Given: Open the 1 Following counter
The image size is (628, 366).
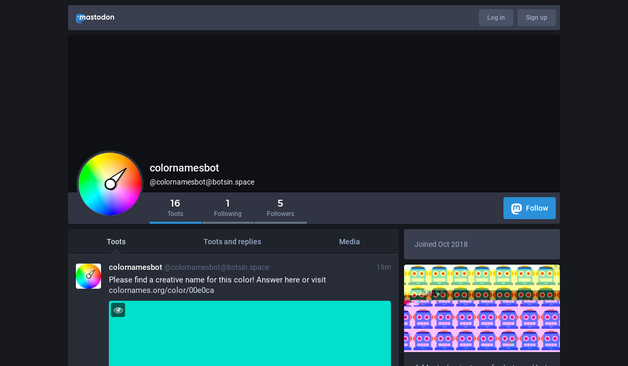Looking at the screenshot, I should click(x=228, y=208).
